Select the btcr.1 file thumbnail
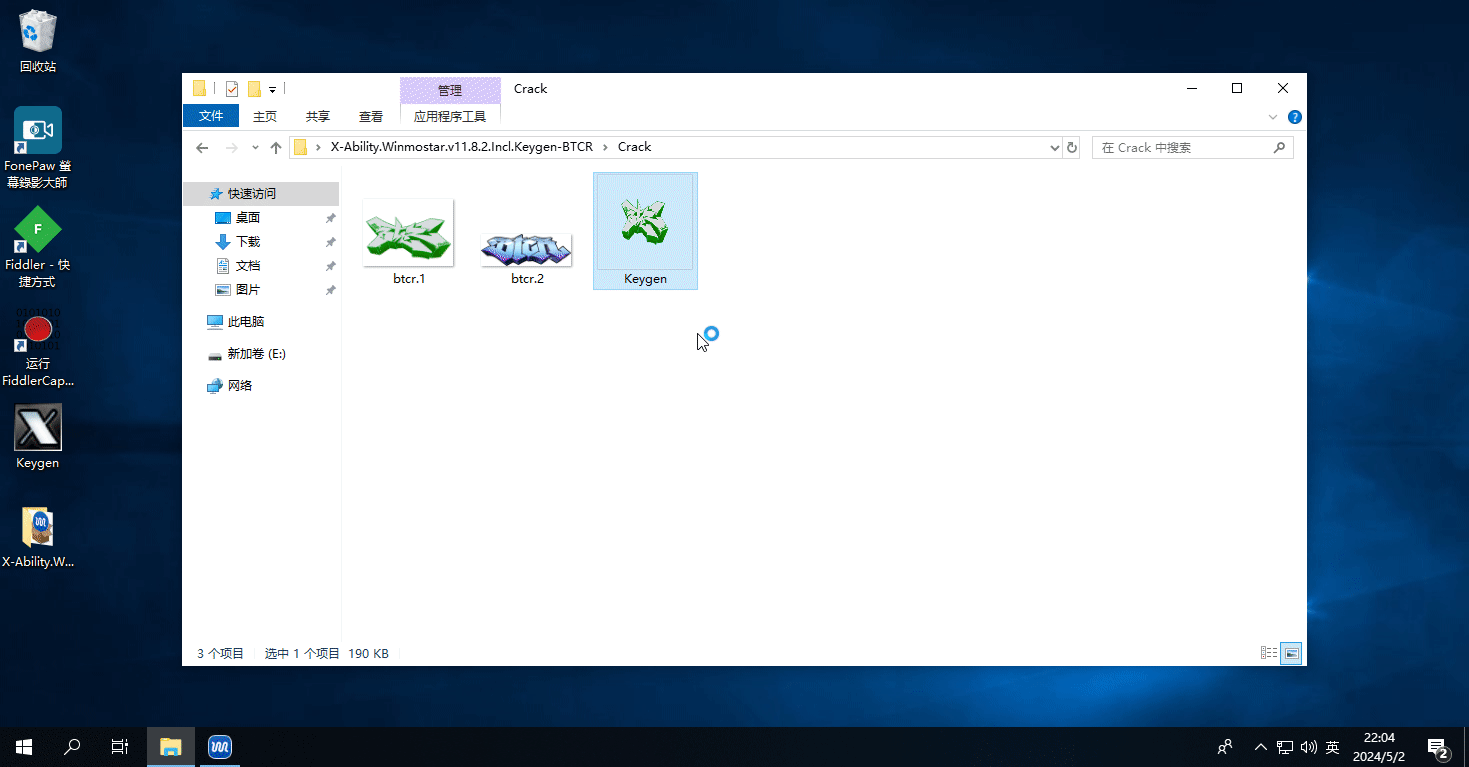The width and height of the screenshot is (1469, 767). click(408, 233)
